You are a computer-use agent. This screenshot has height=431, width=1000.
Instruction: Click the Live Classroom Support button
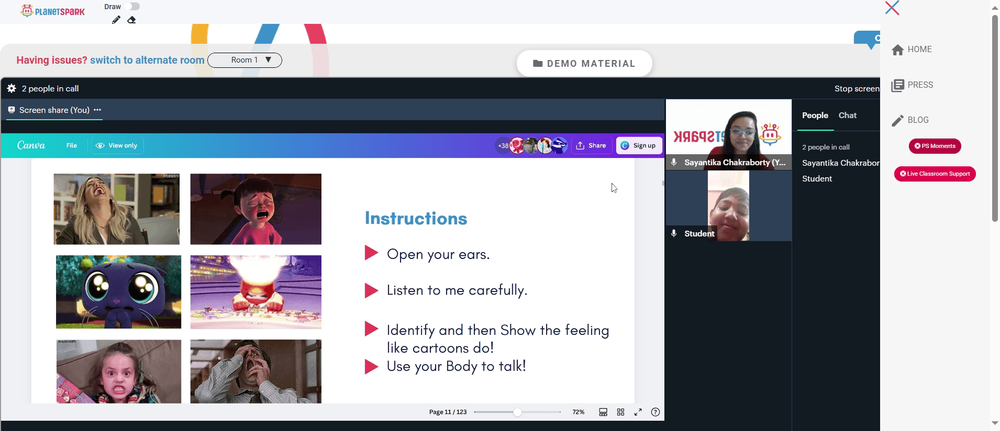point(934,173)
